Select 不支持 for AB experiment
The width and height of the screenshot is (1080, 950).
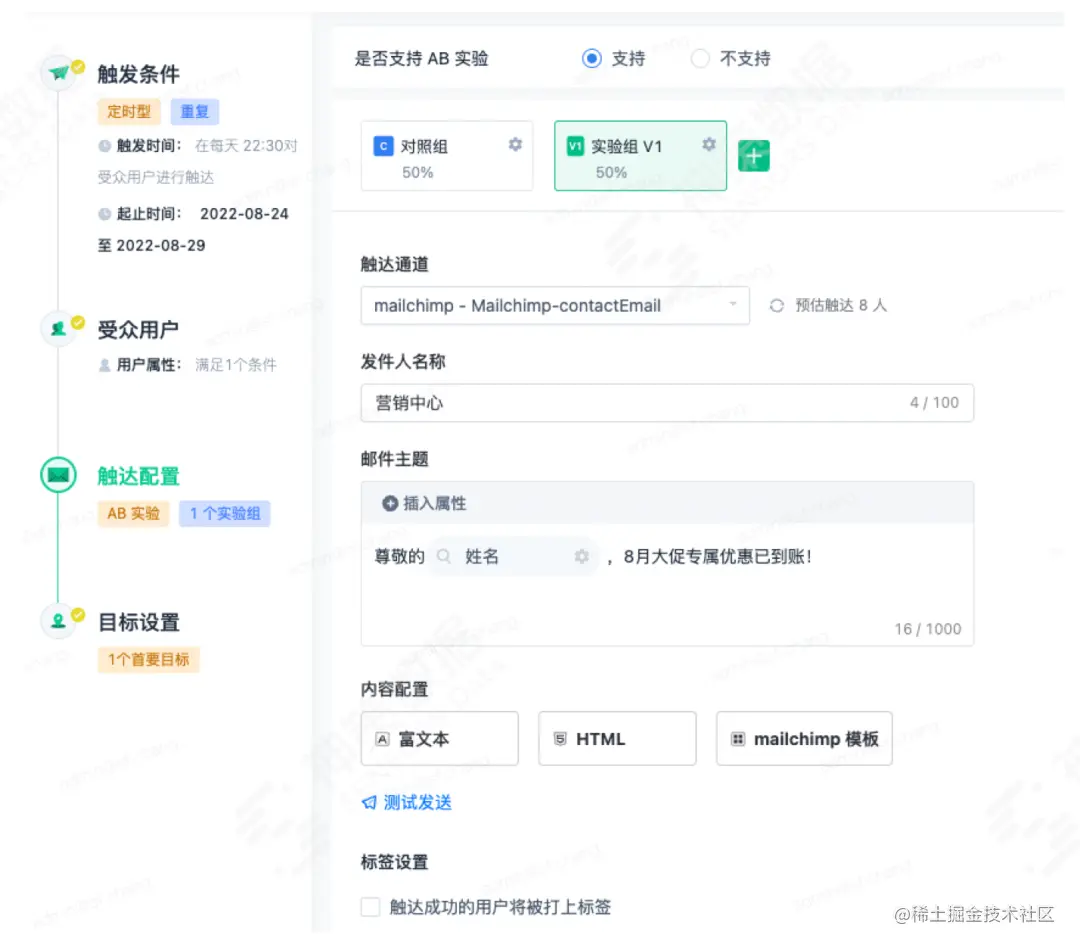[700, 59]
